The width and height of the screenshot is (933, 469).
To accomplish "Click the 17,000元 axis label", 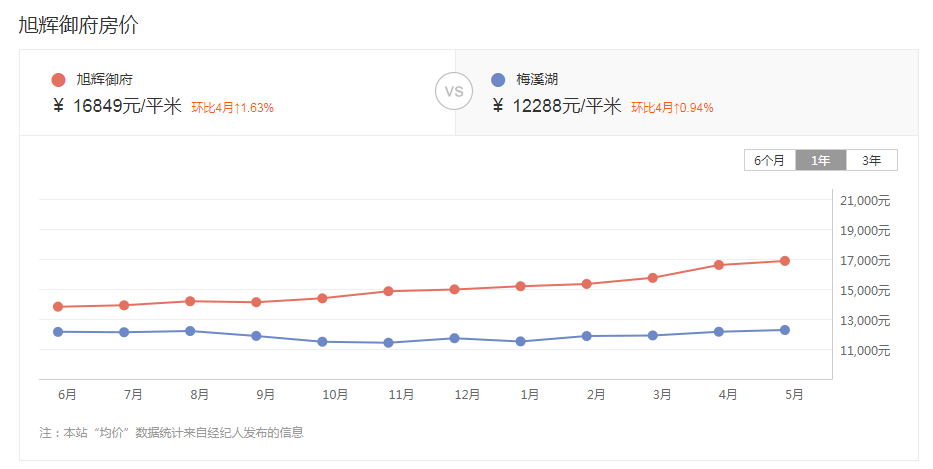I will (x=865, y=260).
